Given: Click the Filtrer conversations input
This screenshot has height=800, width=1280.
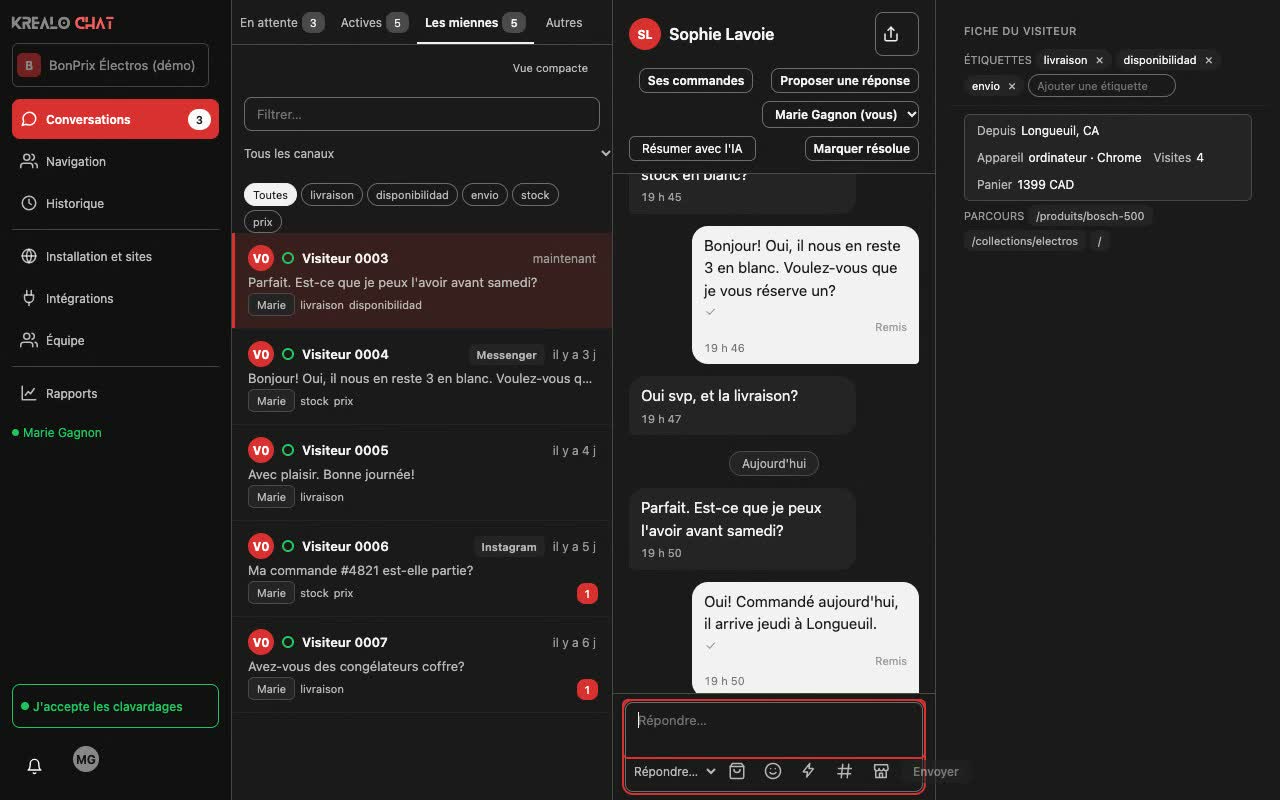Looking at the screenshot, I should (x=422, y=114).
